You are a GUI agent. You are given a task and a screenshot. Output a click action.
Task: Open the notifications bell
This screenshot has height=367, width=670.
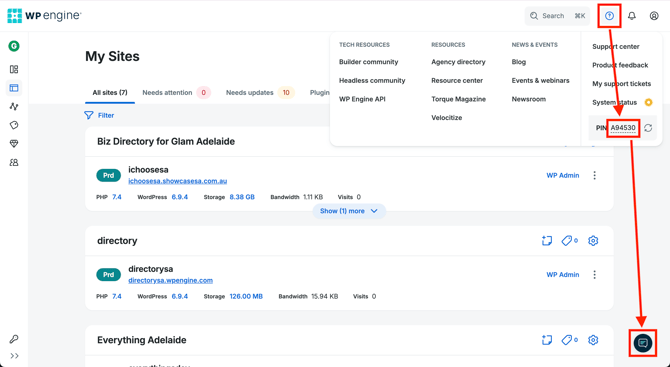click(632, 16)
